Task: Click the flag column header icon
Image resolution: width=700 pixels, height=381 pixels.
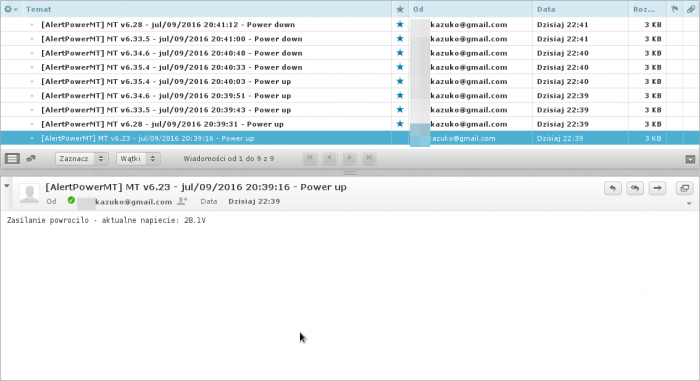Action: tap(675, 9)
